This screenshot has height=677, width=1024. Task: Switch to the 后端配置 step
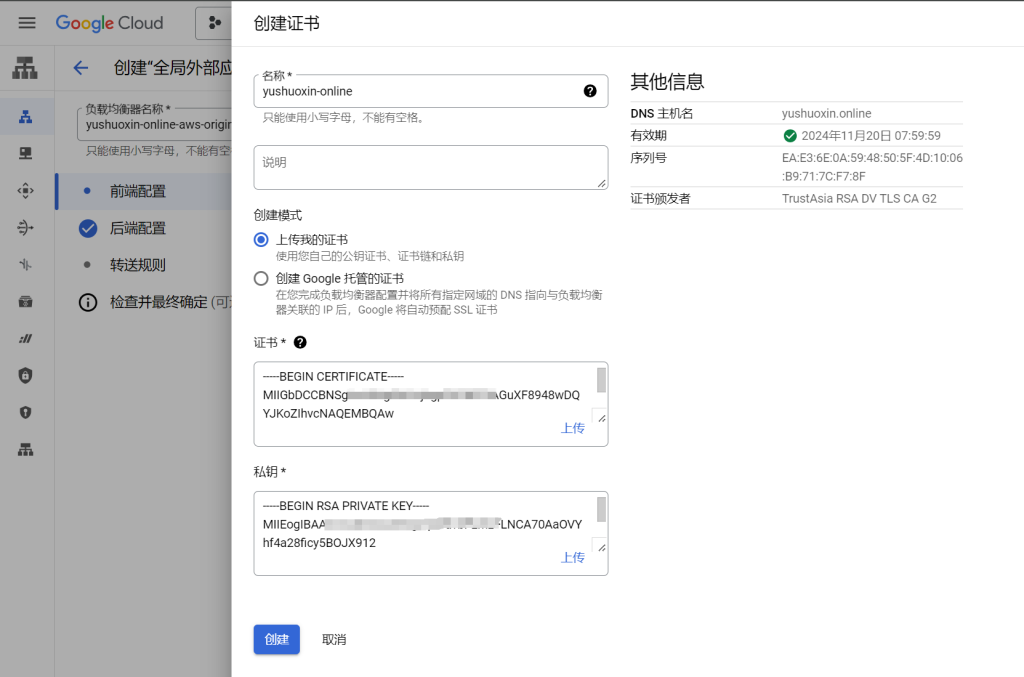point(138,228)
